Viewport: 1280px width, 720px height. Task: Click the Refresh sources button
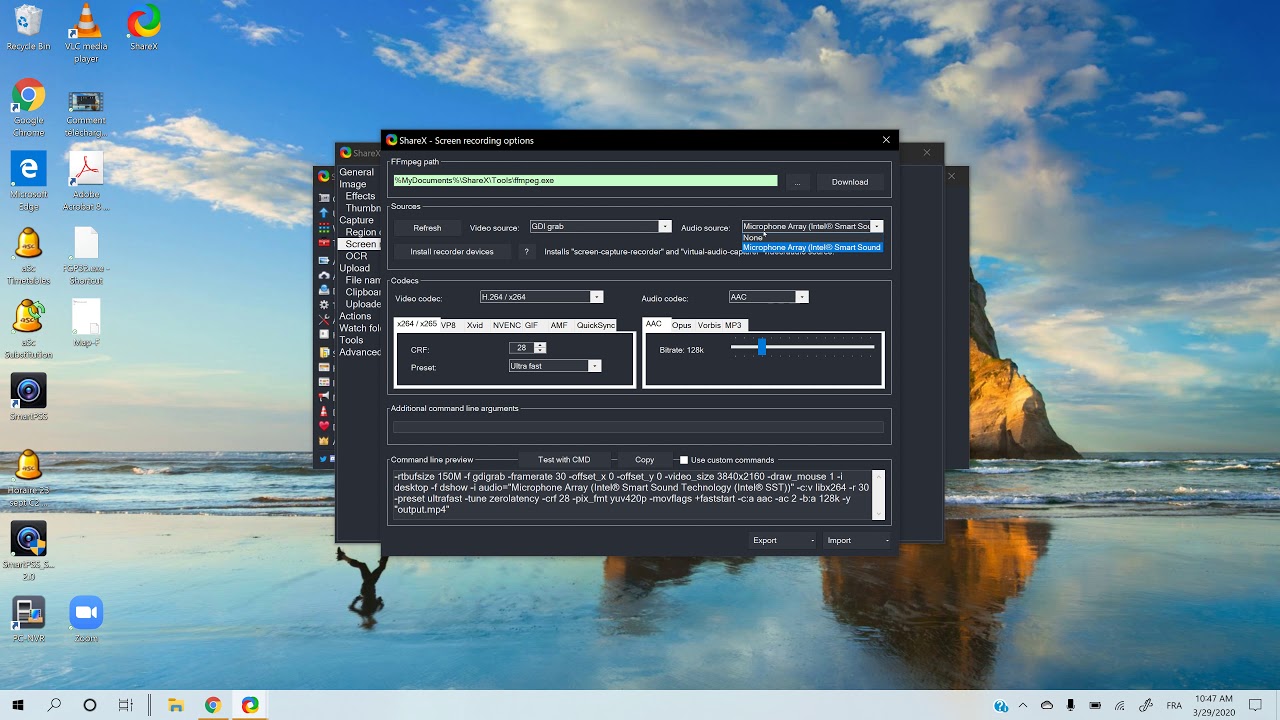click(x=427, y=228)
